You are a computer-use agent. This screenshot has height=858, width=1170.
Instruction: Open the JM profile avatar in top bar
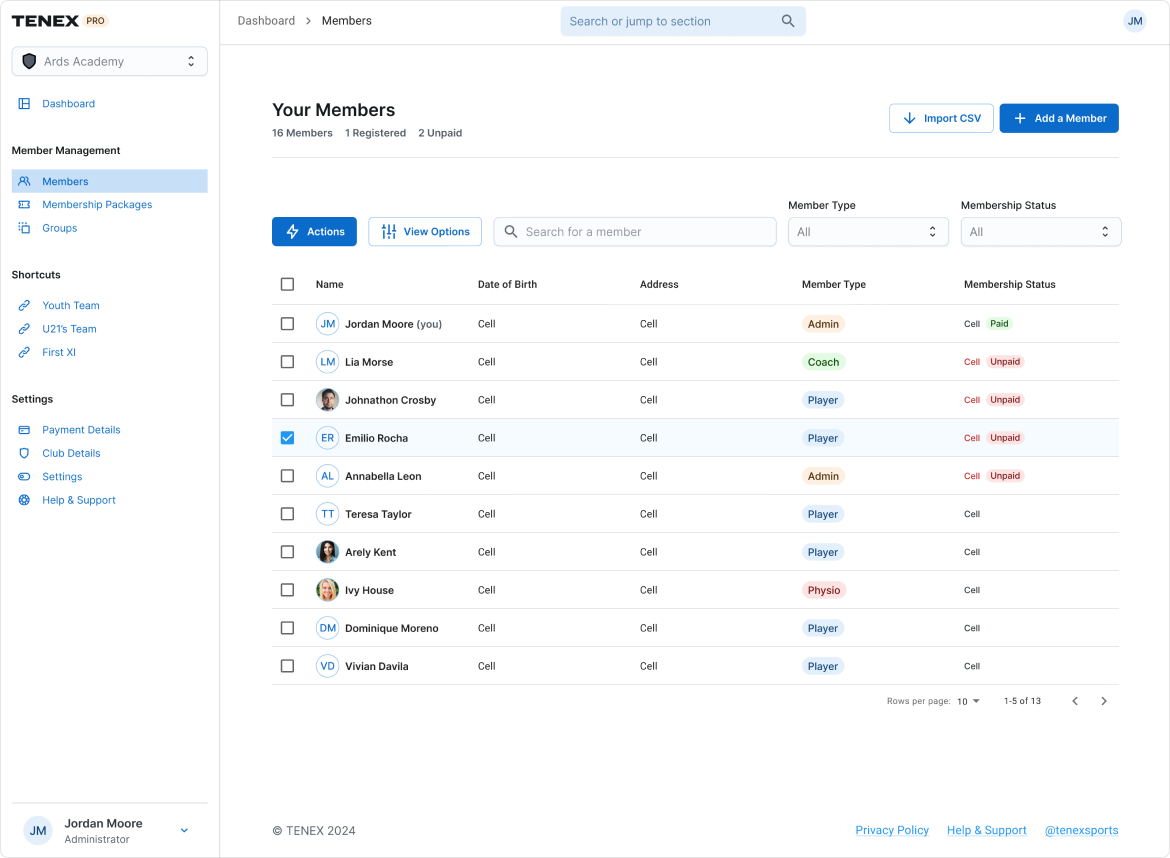point(1134,21)
